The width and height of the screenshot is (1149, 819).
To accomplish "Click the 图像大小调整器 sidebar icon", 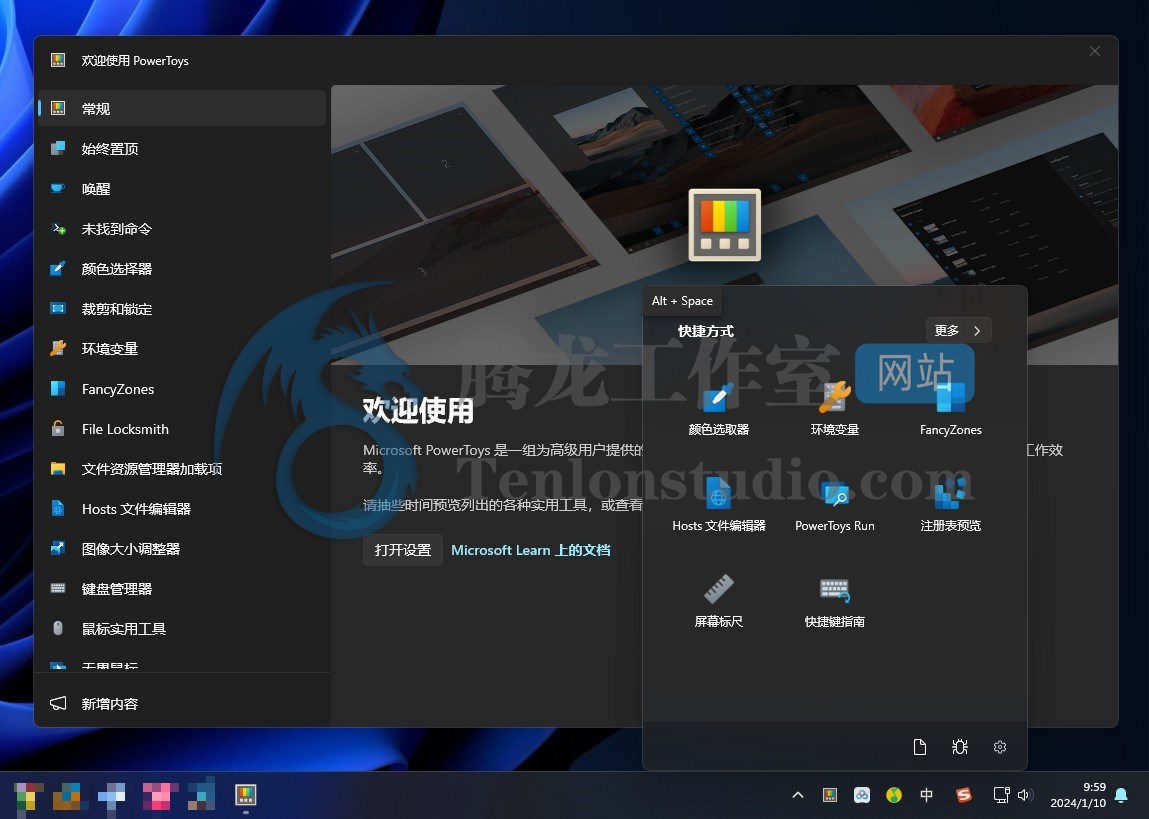I will coord(58,549).
